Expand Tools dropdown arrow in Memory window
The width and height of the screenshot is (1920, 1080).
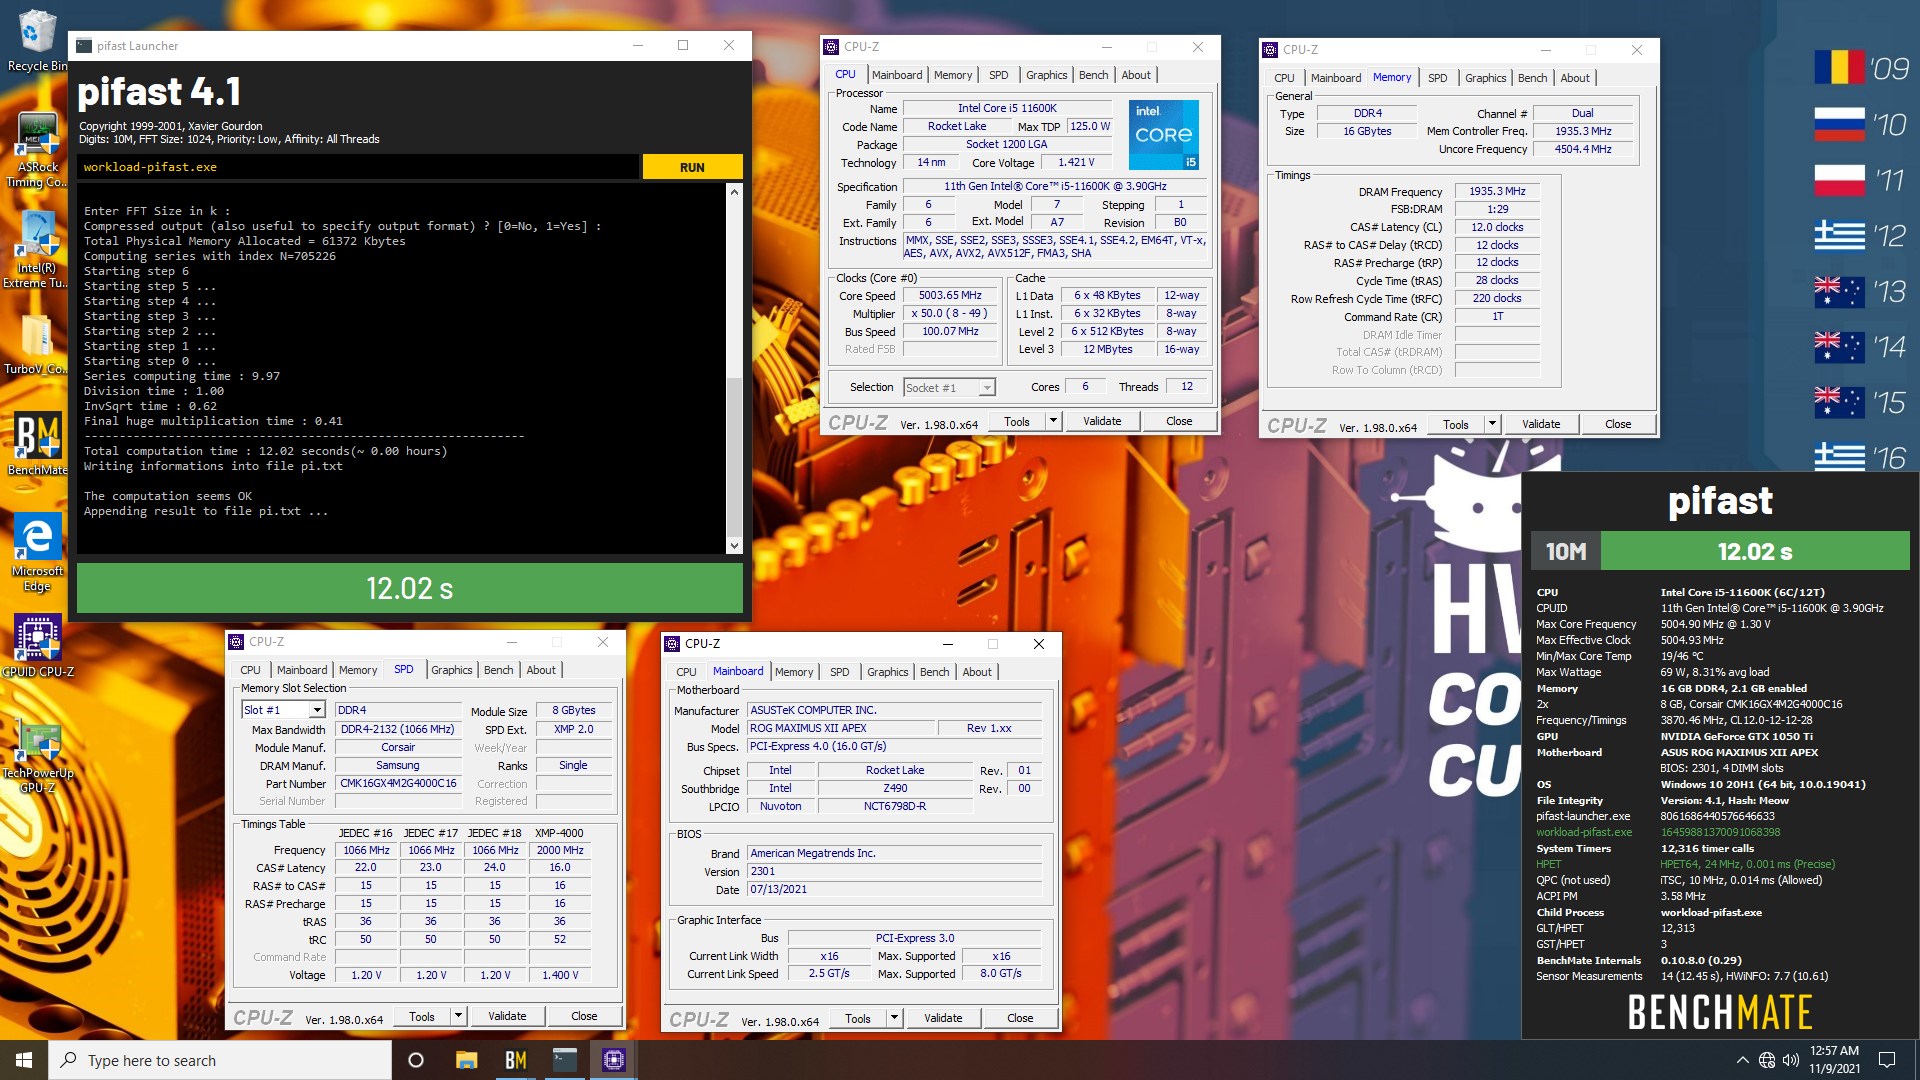1492,424
